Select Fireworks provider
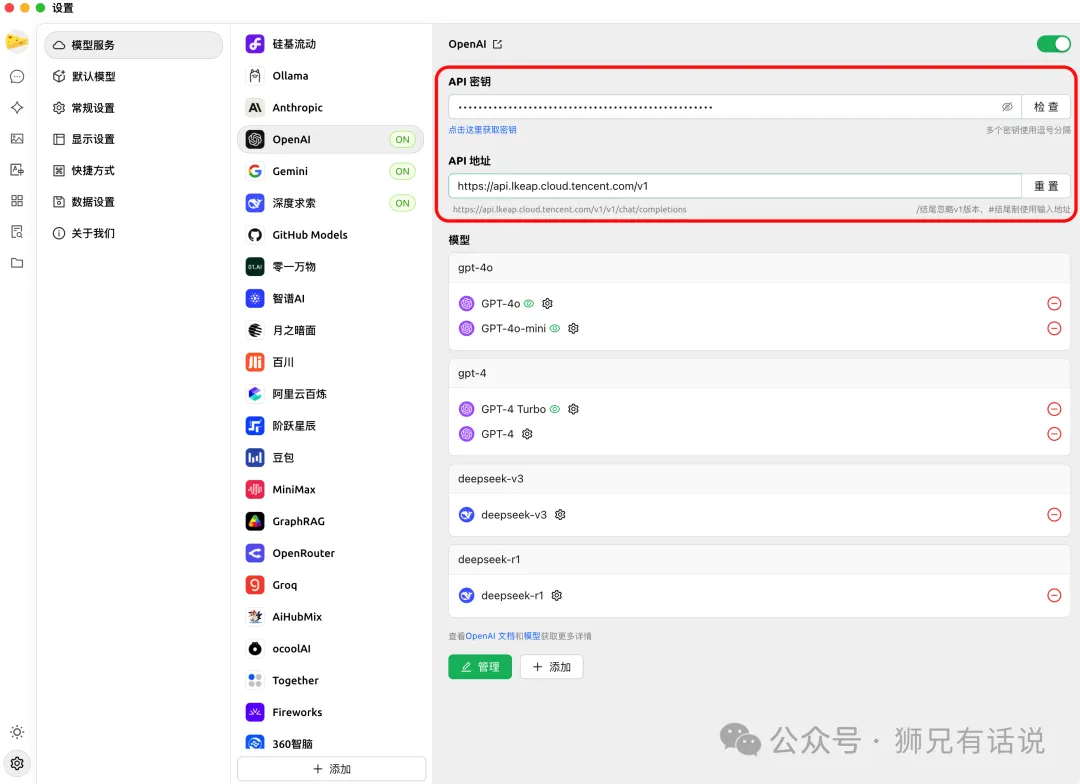 (331, 712)
